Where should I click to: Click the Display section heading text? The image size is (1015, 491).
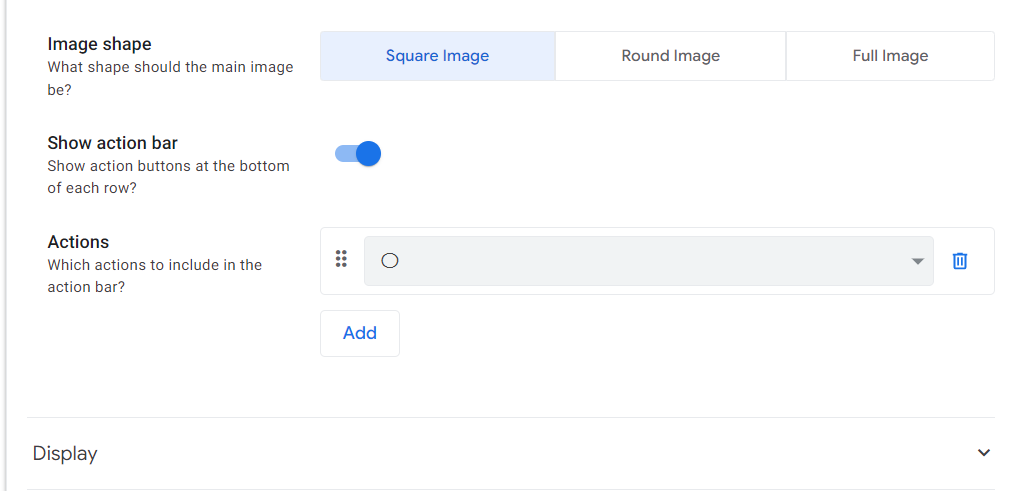click(65, 453)
